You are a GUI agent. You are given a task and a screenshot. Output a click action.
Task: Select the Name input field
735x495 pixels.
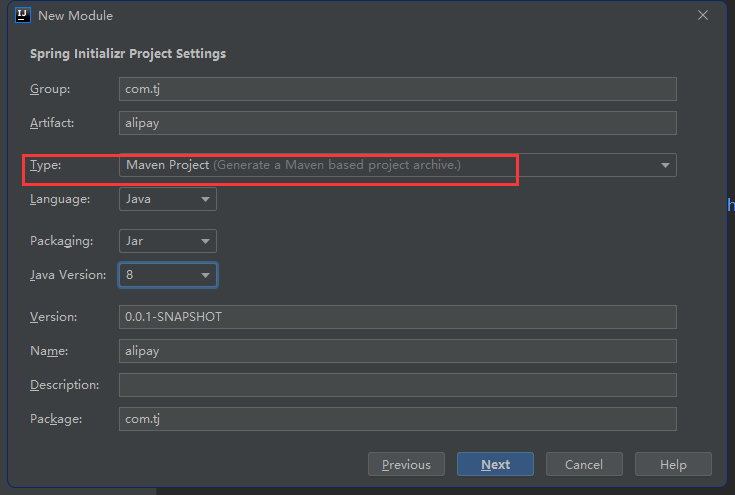(397, 351)
